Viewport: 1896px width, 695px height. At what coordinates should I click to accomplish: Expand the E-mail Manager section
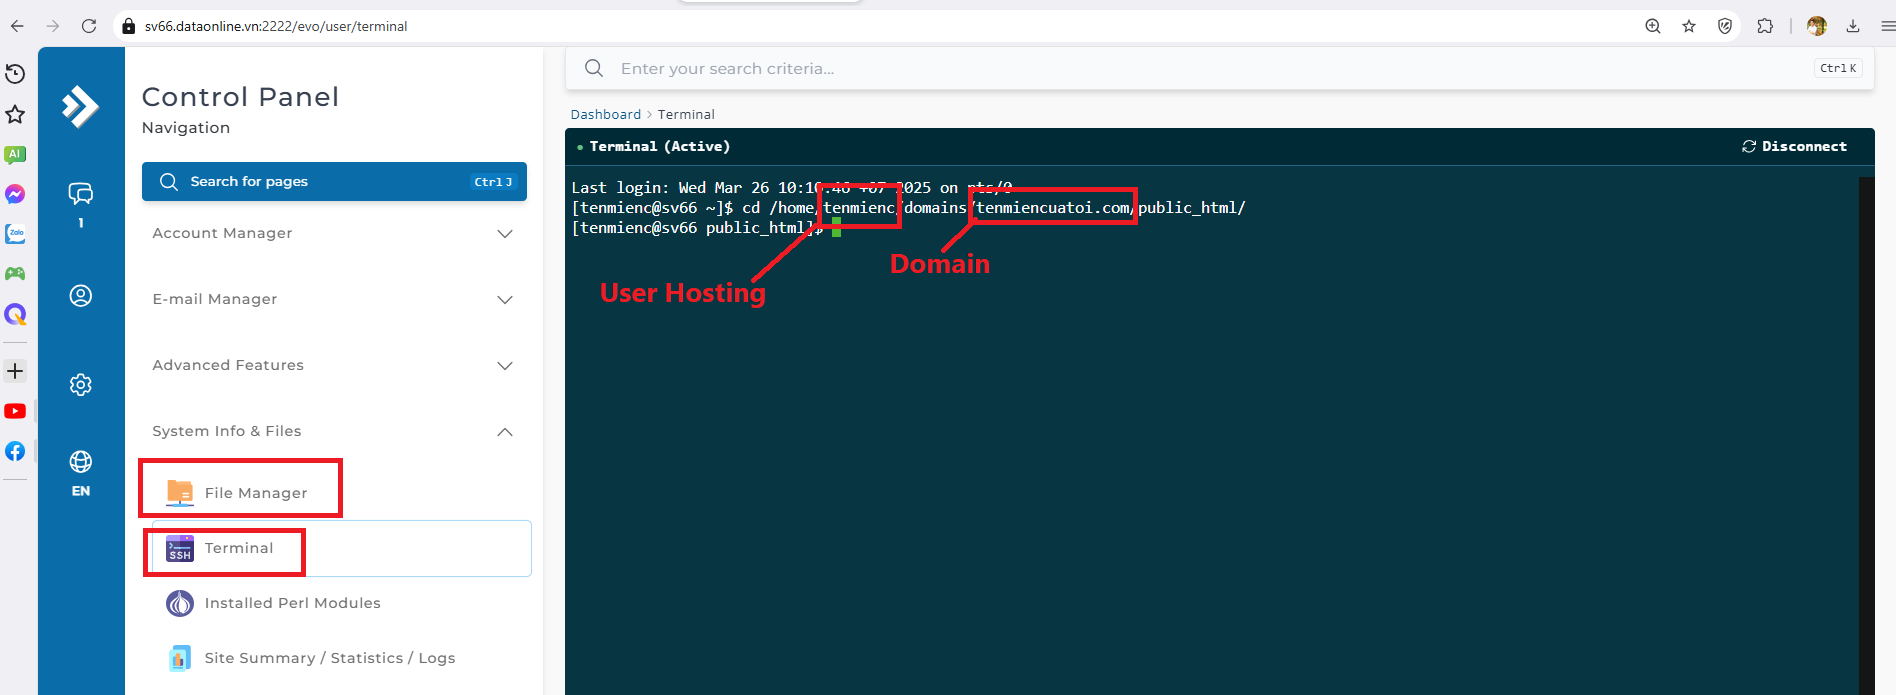334,299
